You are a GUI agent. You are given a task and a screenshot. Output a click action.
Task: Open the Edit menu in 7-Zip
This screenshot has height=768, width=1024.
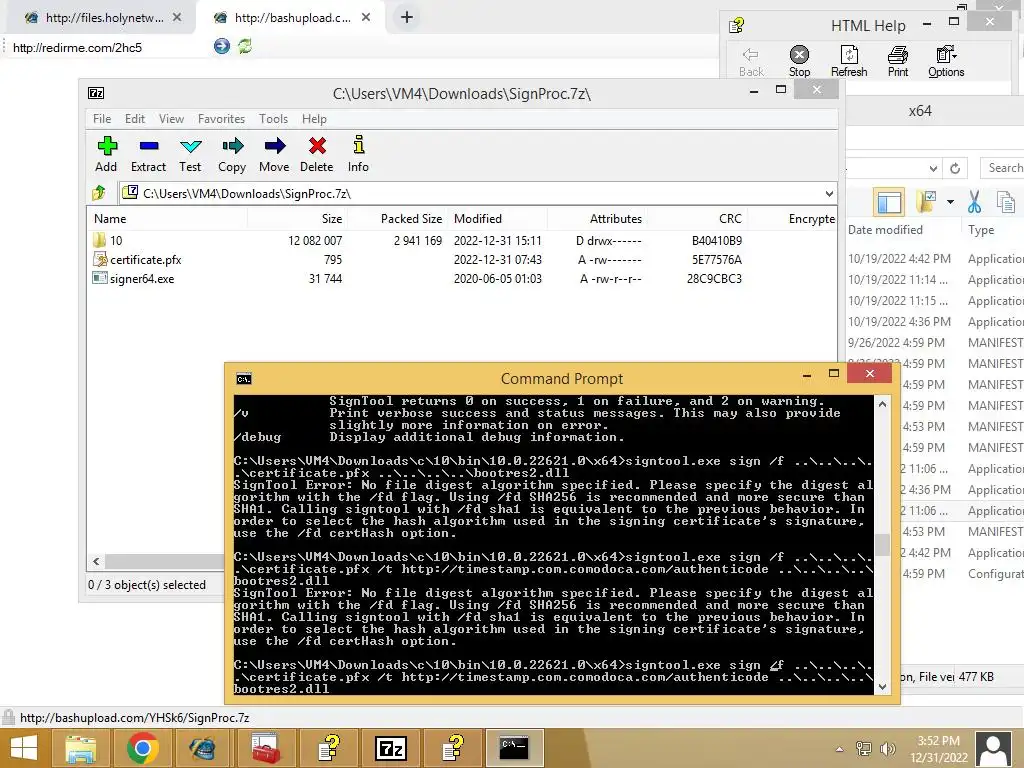tap(135, 119)
